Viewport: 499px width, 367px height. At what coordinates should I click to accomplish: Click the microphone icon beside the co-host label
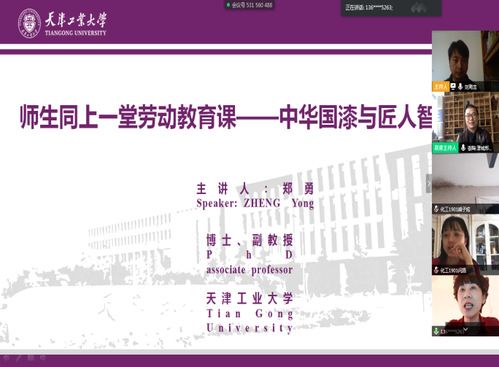coord(463,148)
